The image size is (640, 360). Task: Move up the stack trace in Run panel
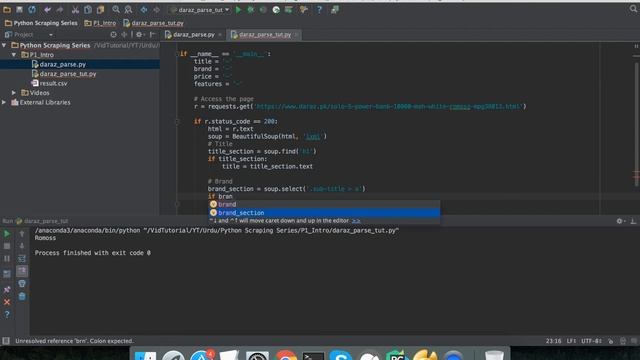tap(22, 233)
